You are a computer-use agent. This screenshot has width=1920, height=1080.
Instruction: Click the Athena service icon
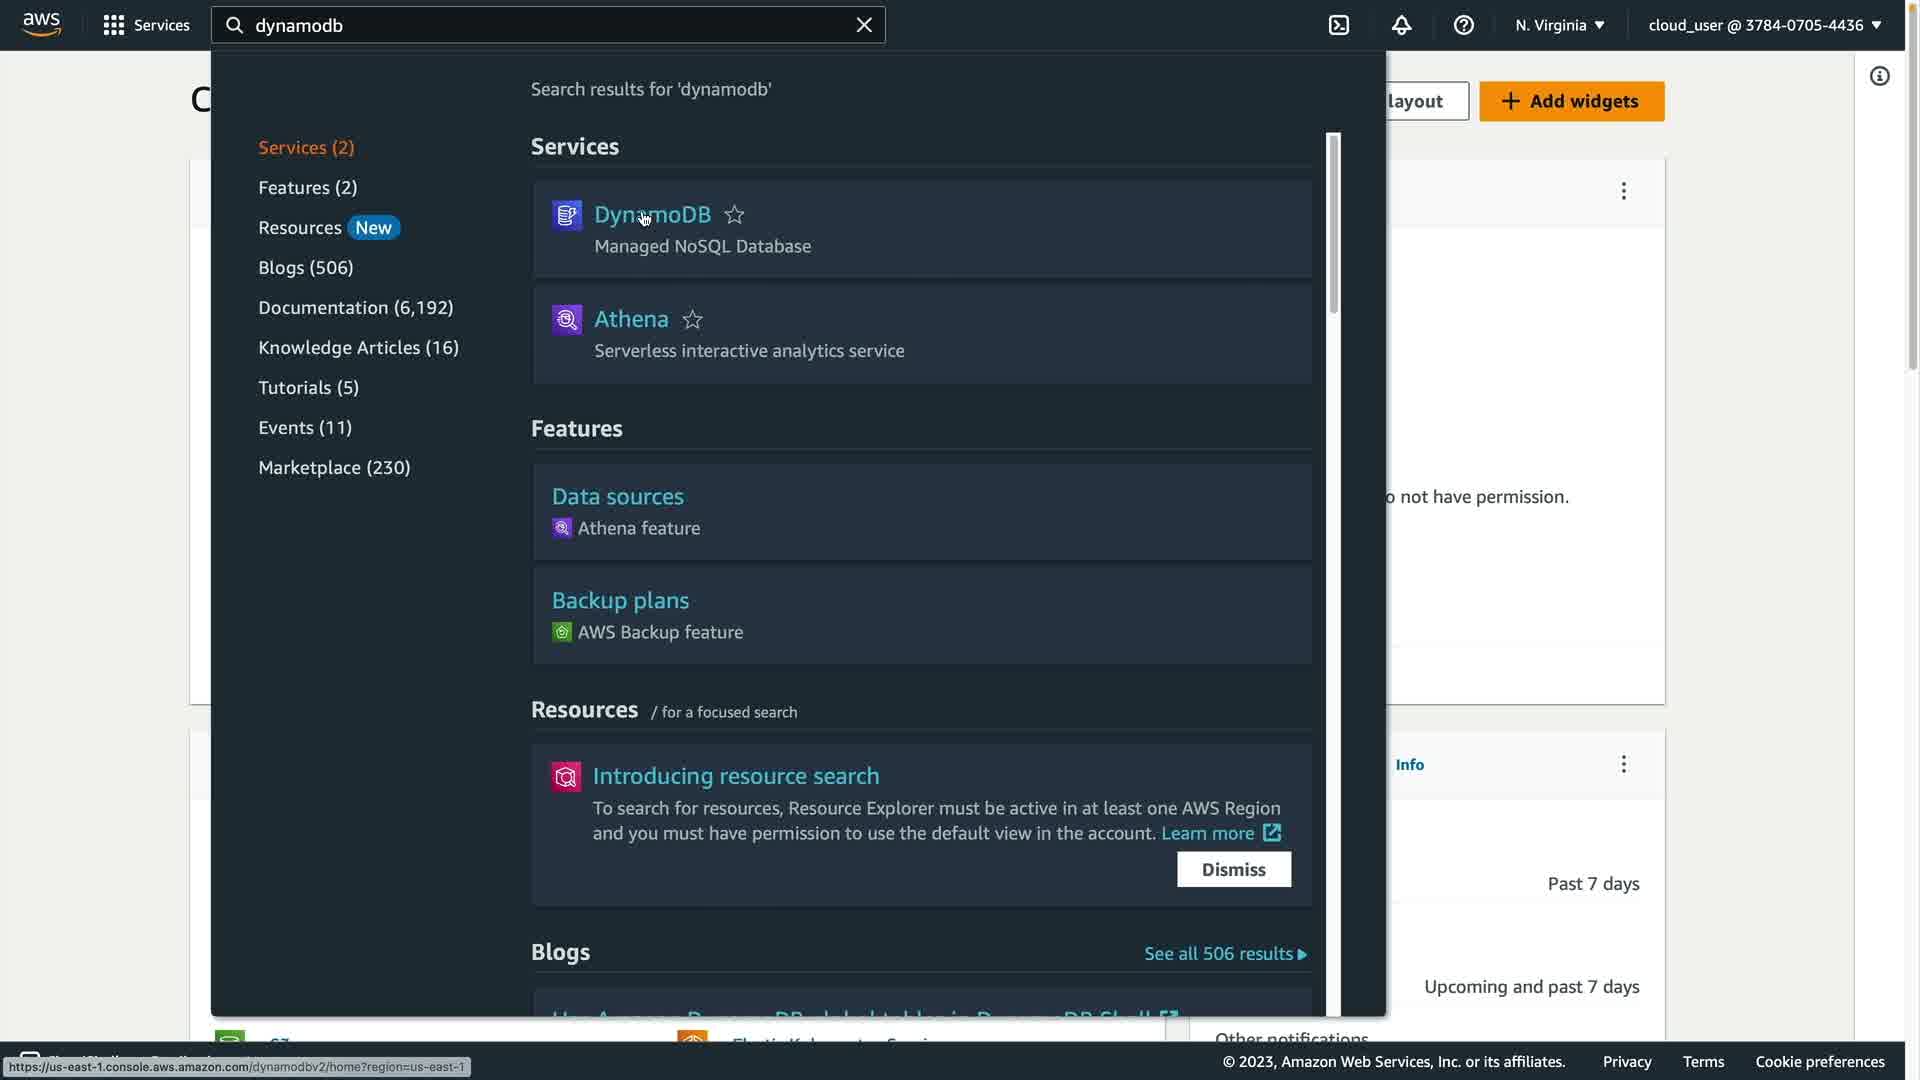pyautogui.click(x=567, y=320)
